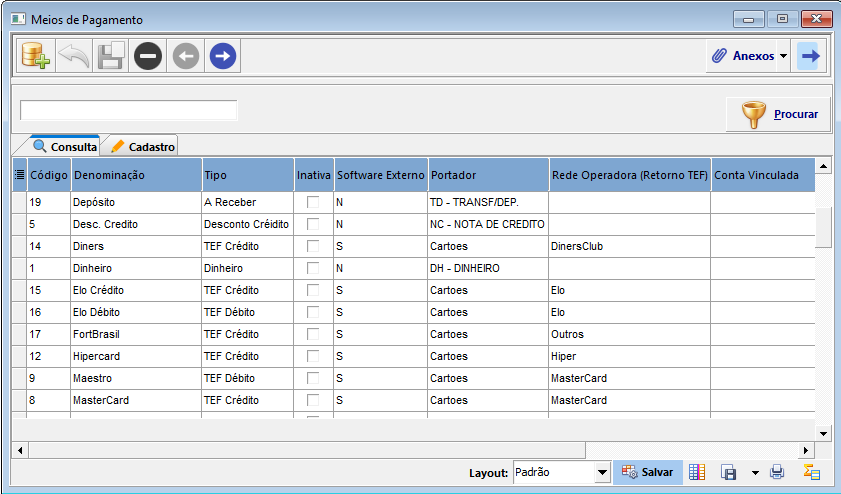Select the Elo Débito denomination cell
This screenshot has width=841, height=494.
click(136, 312)
